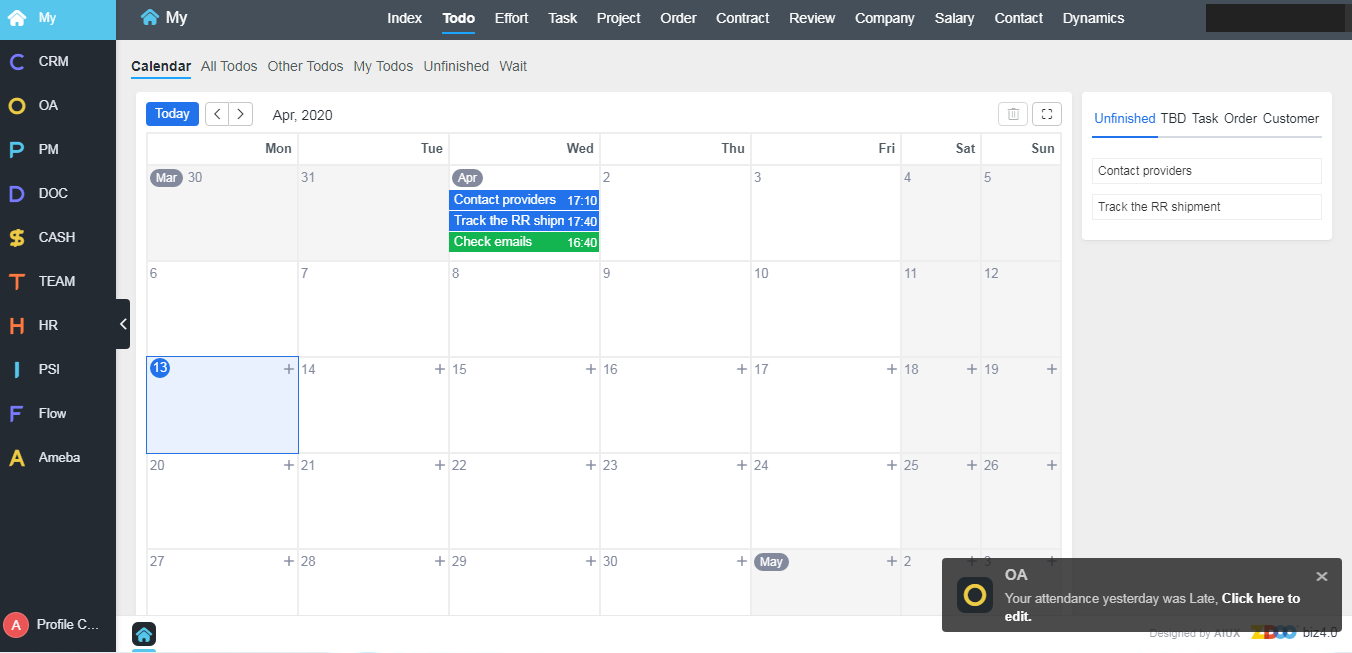
Task: Open the PSI app in sidebar
Action: tap(58, 369)
